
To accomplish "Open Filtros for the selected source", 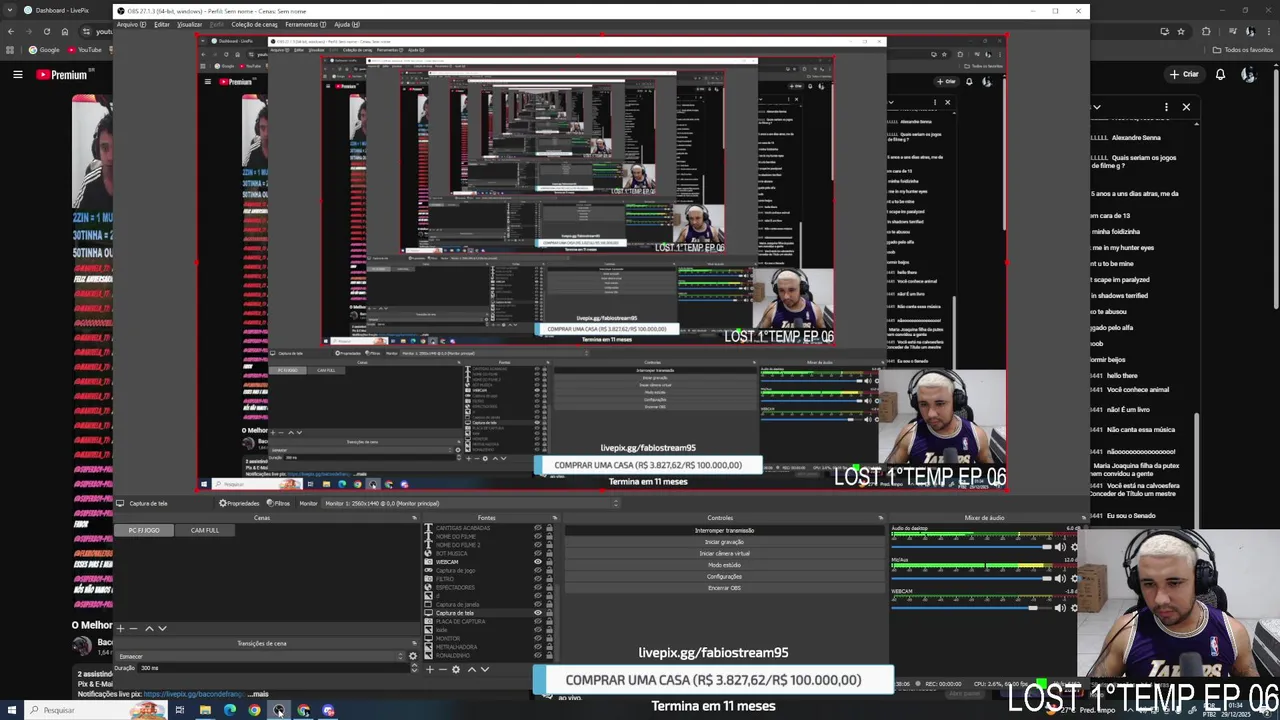I will (279, 503).
